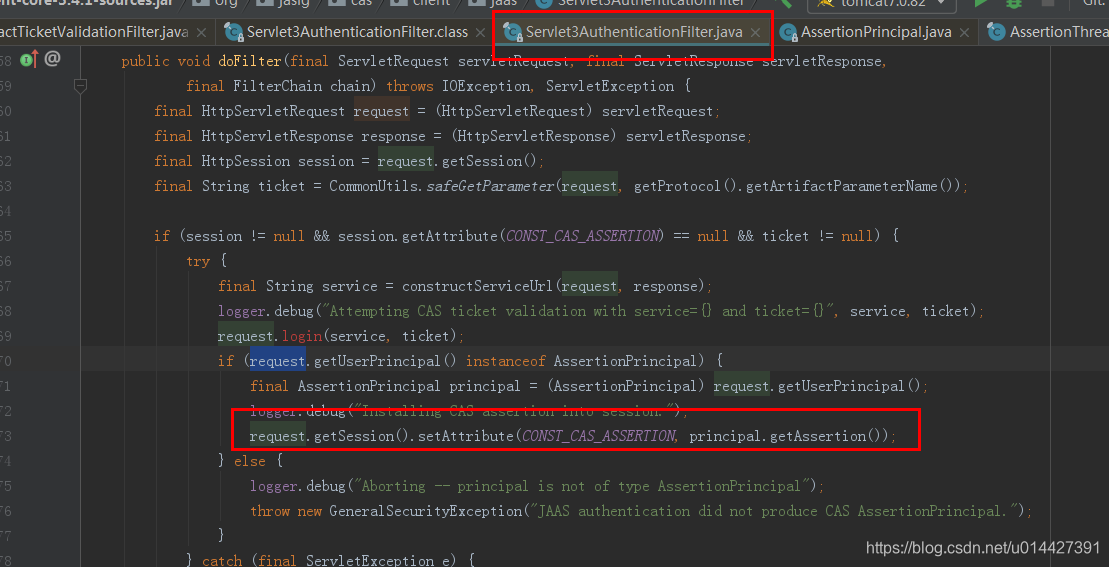
Task: Switch to Servlet3AuthenticationFilter.java tab
Action: [634, 33]
